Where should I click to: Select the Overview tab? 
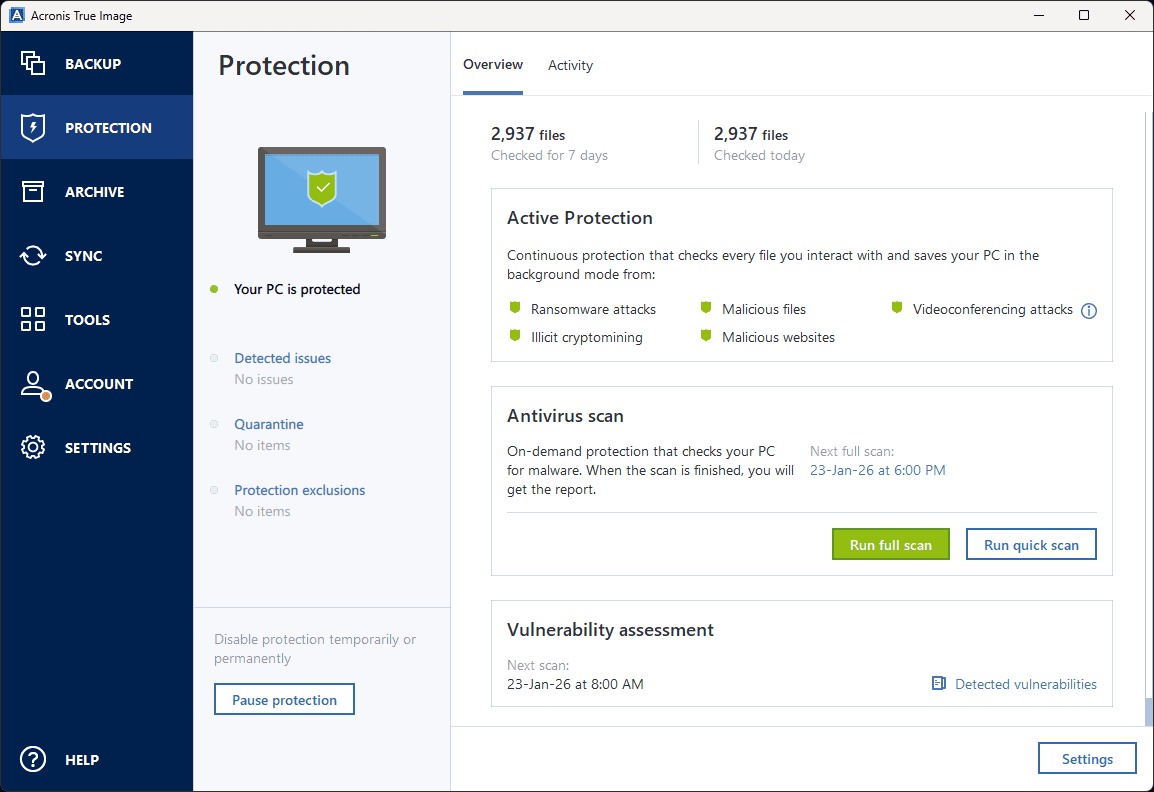coord(492,65)
